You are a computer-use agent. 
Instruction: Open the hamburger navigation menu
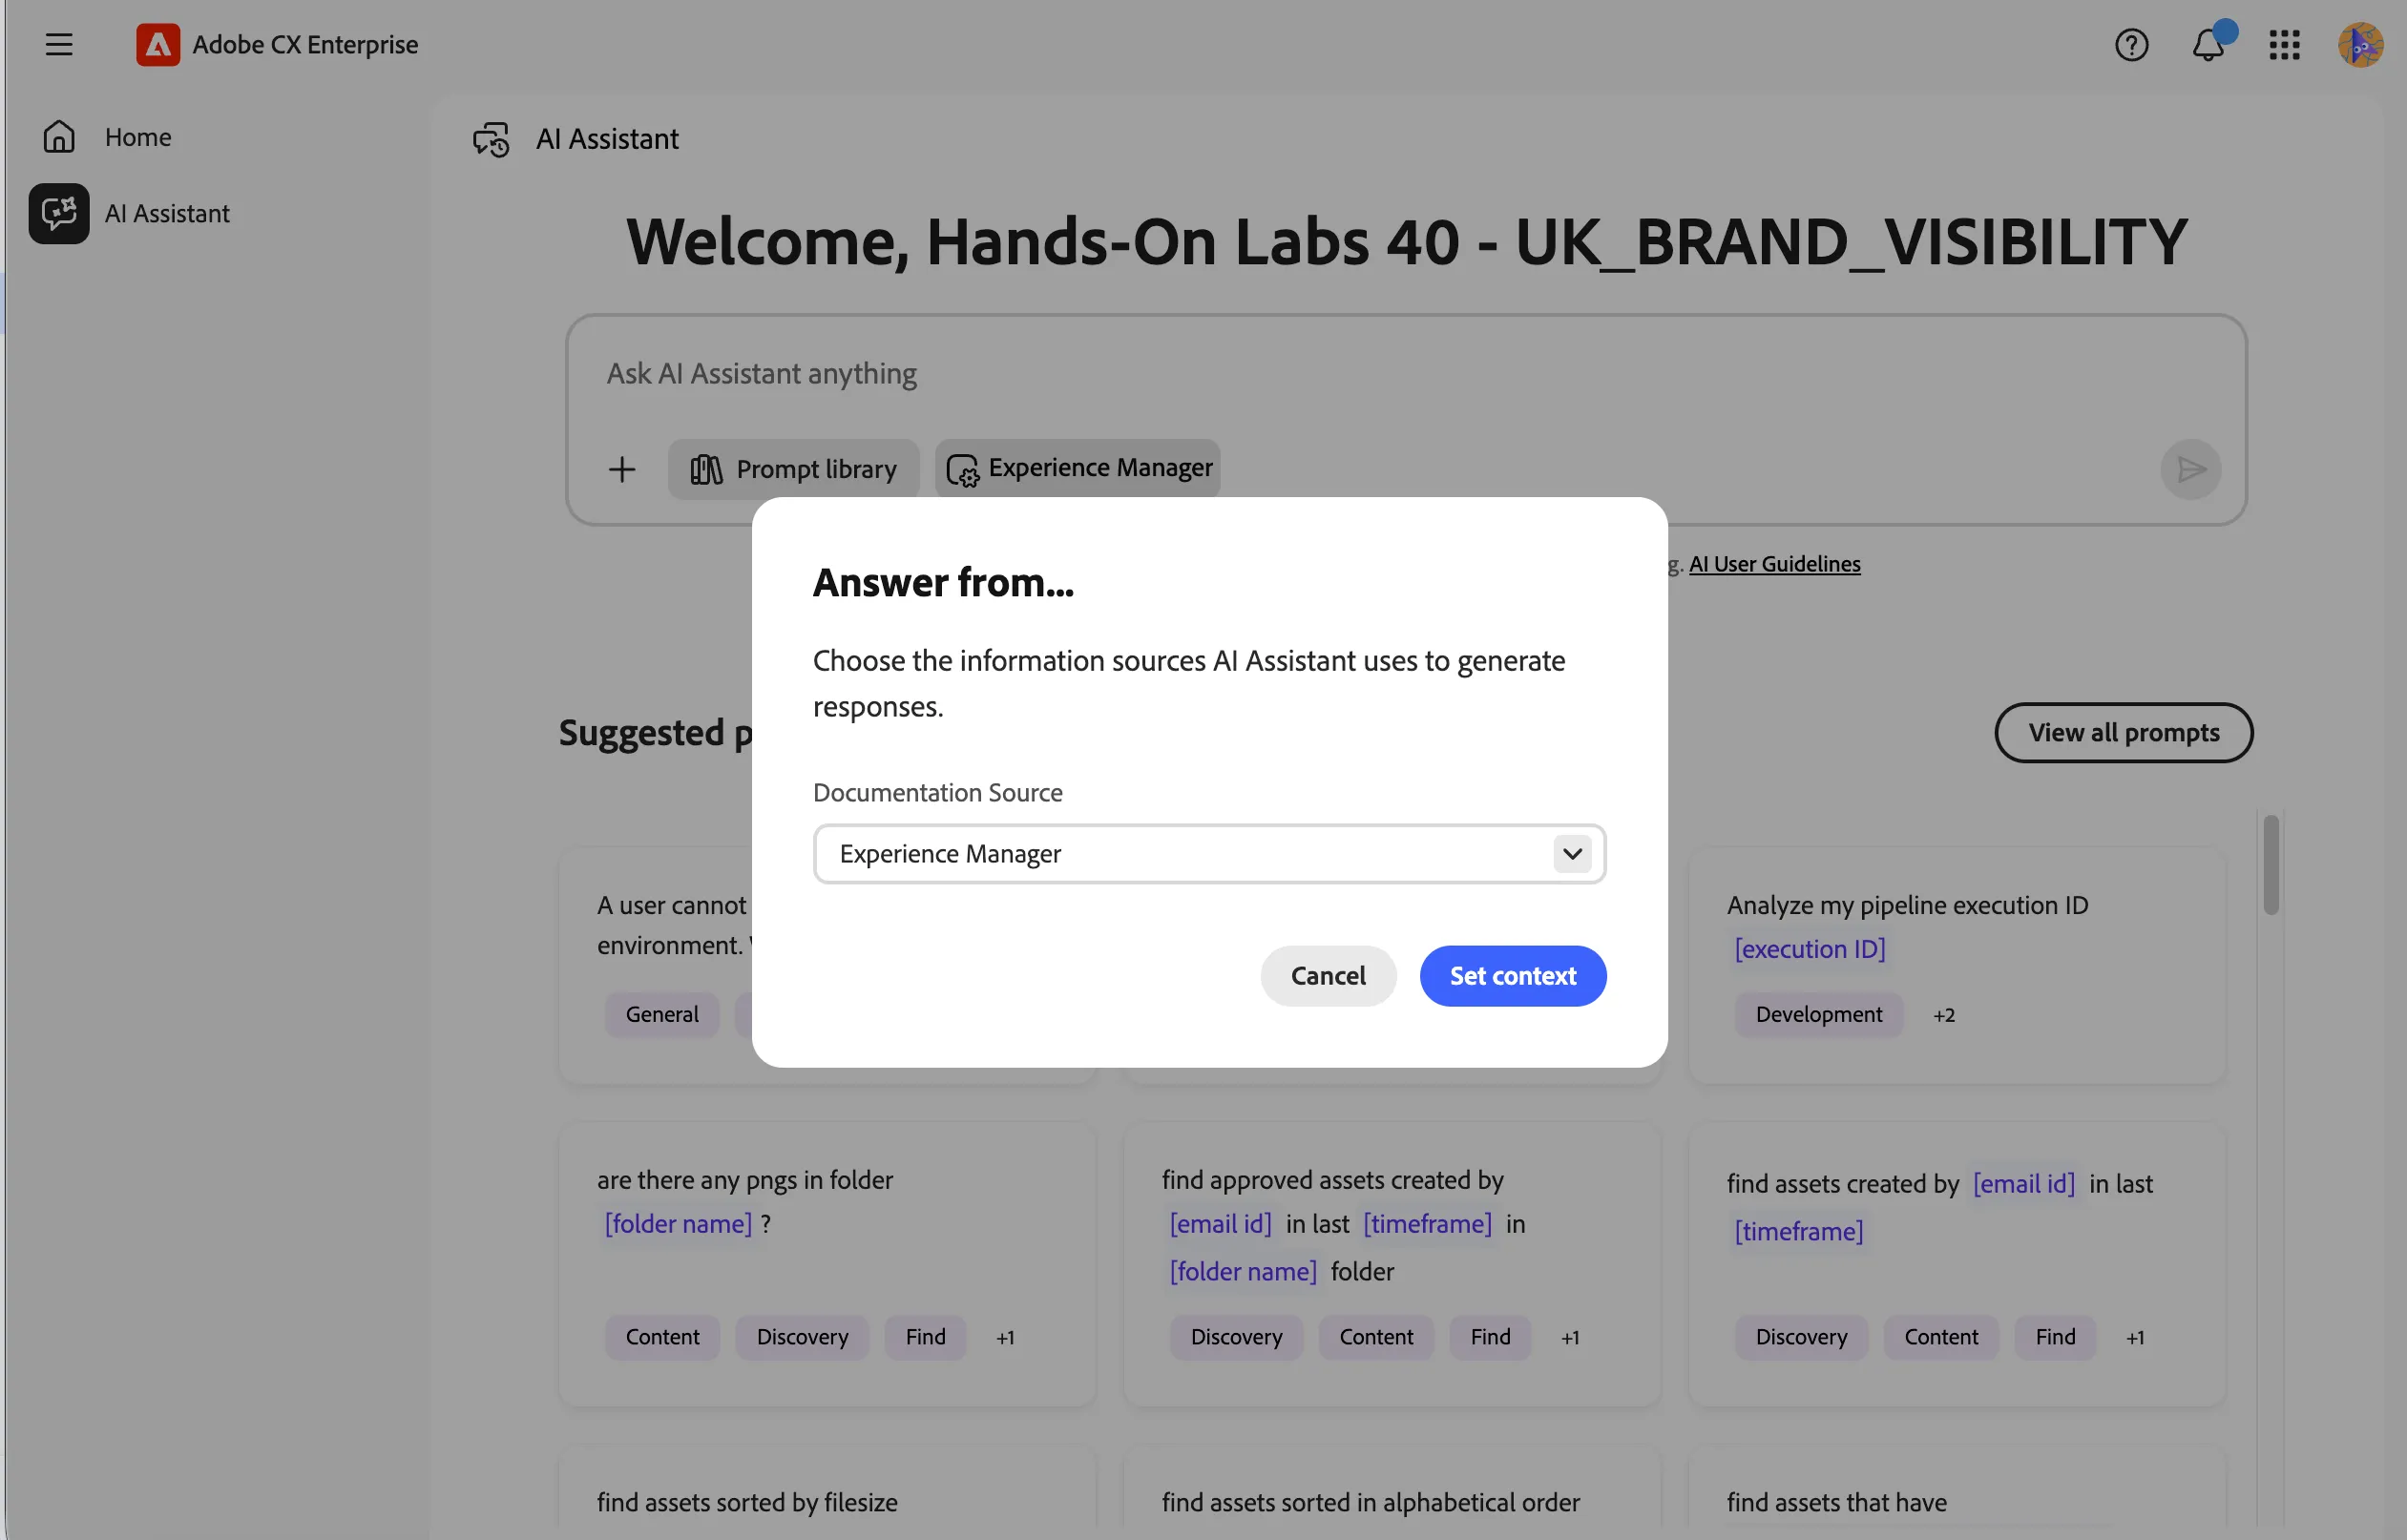point(59,45)
